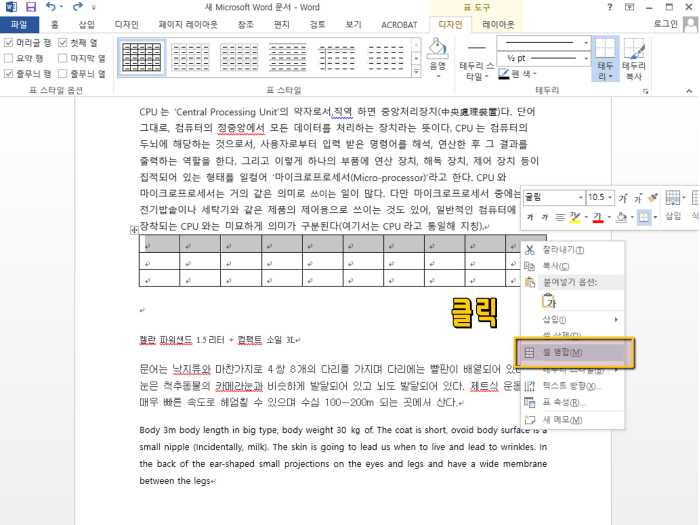Click the Bold 가 icon in mini toolbar

(x=530, y=217)
